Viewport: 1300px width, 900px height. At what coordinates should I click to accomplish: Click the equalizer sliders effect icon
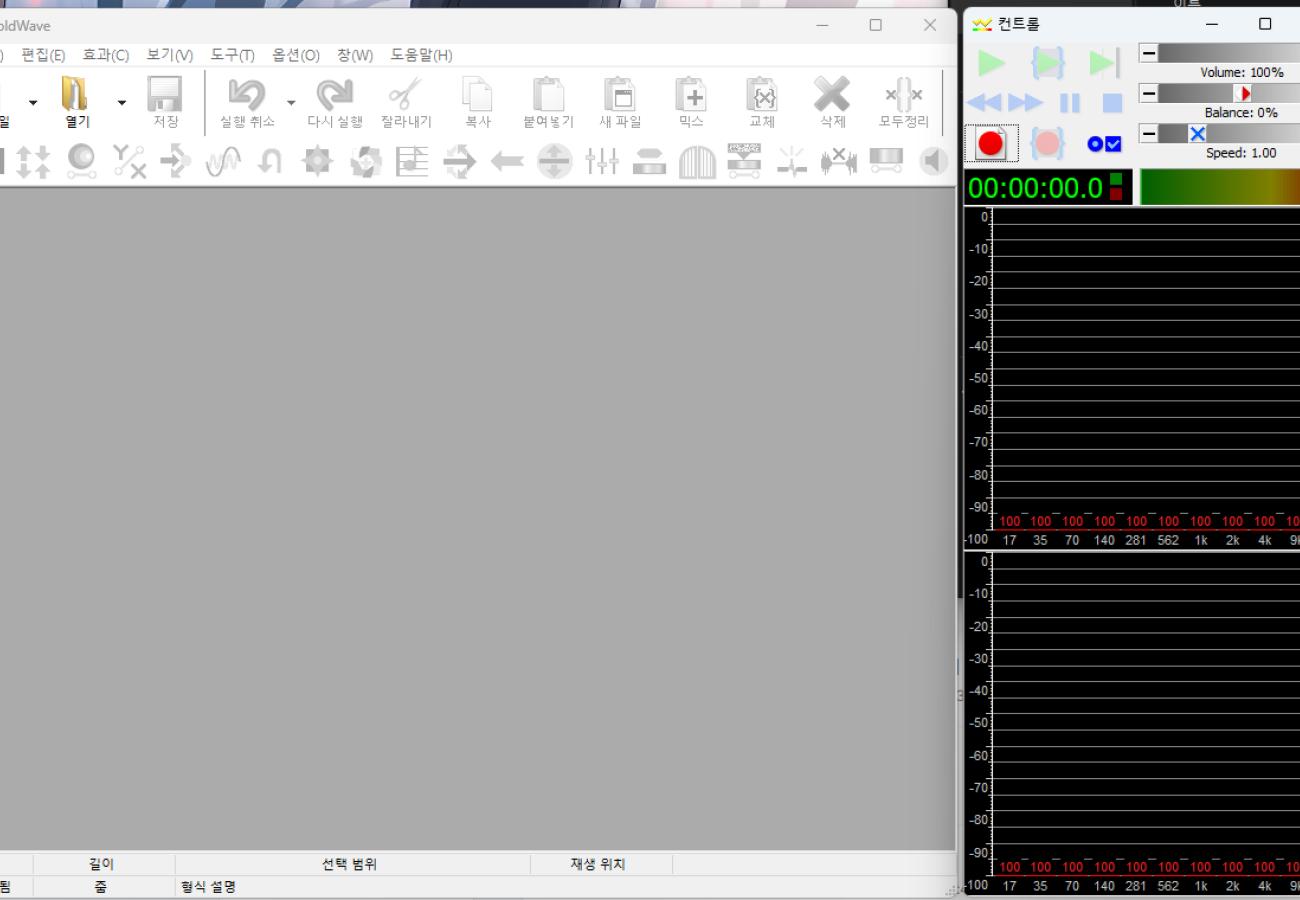[x=601, y=161]
